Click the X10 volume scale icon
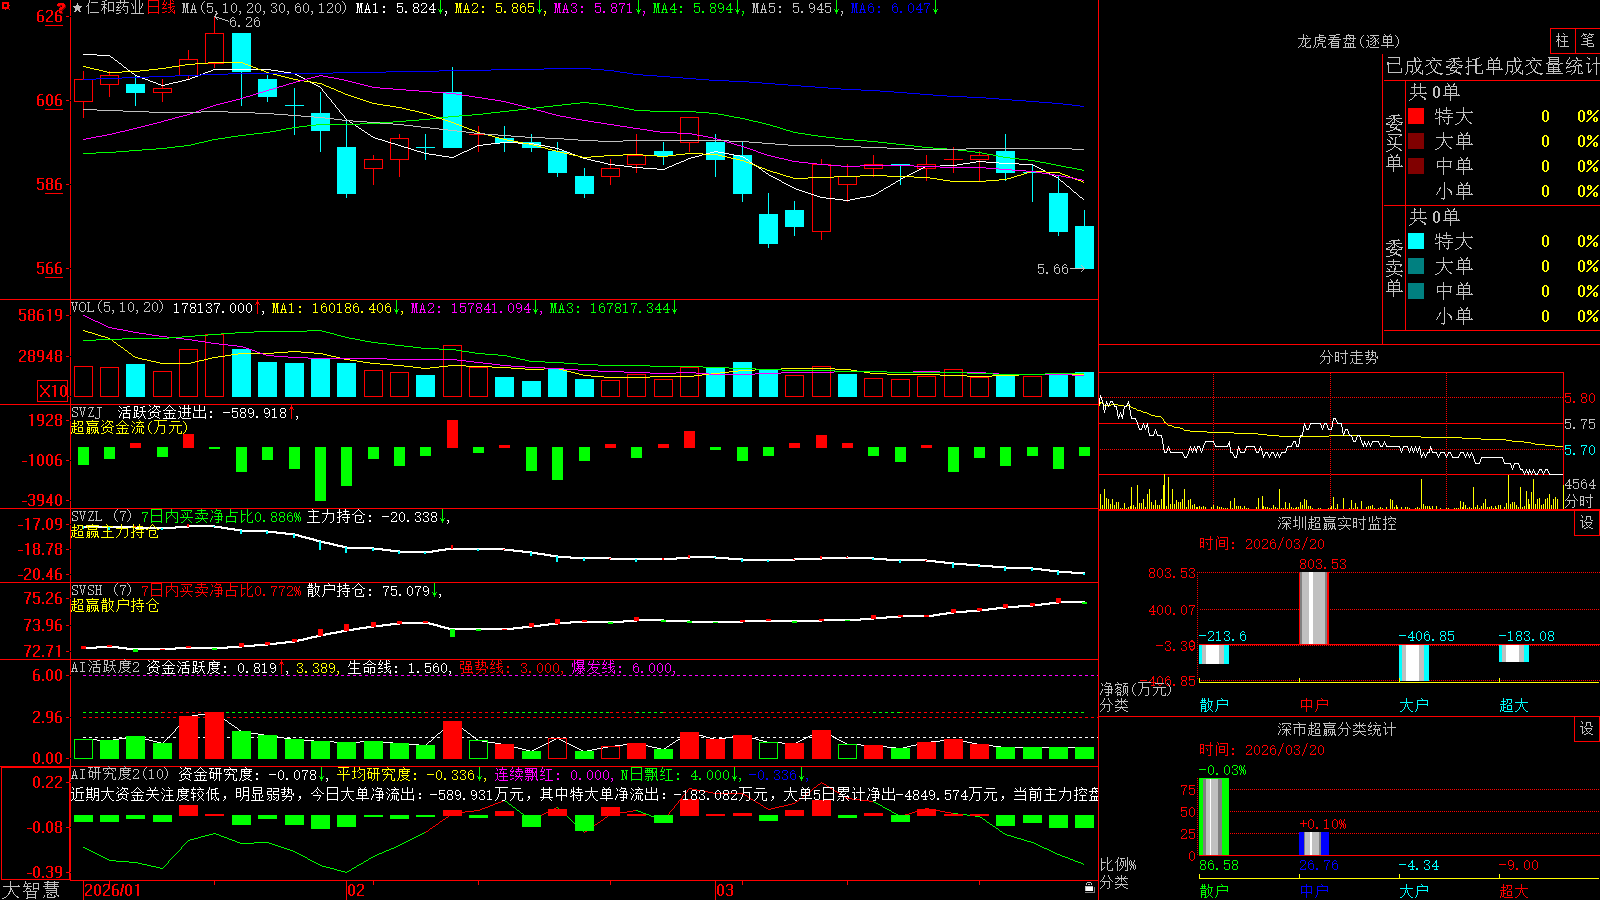This screenshot has height=900, width=1600. tap(53, 391)
